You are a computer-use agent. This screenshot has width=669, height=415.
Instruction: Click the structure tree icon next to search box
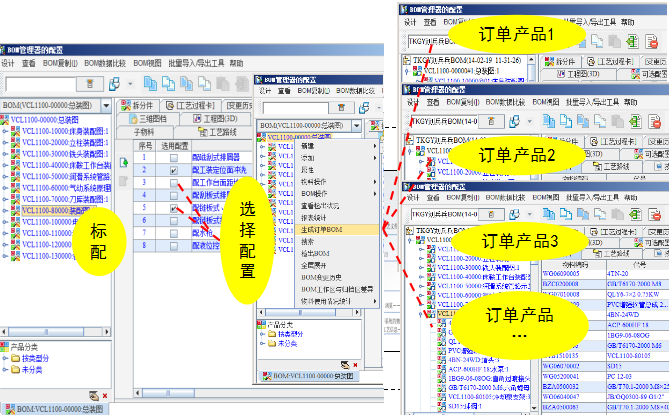coord(115,83)
